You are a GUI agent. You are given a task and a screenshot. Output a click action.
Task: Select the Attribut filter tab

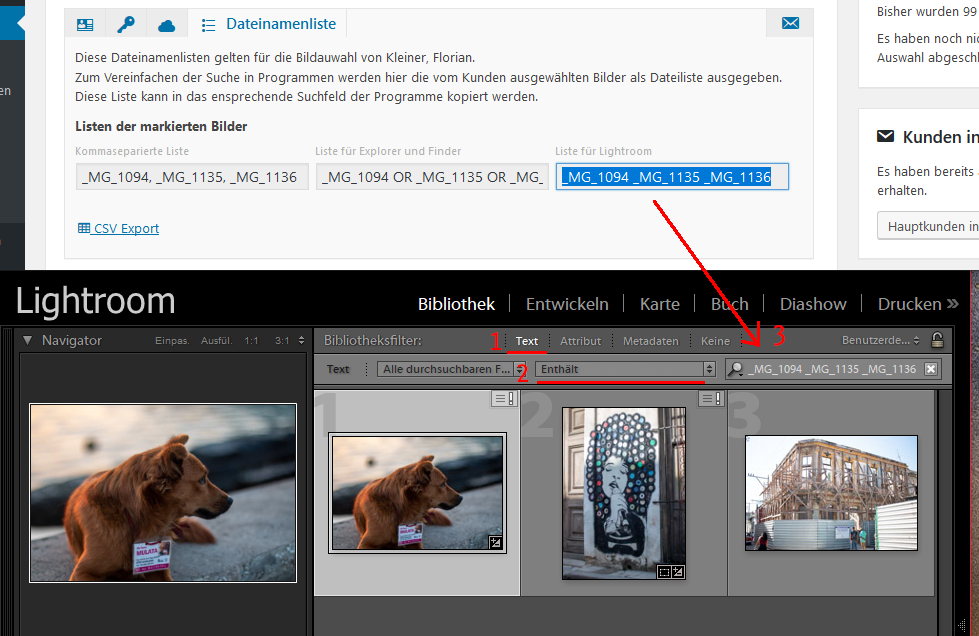pyautogui.click(x=580, y=341)
